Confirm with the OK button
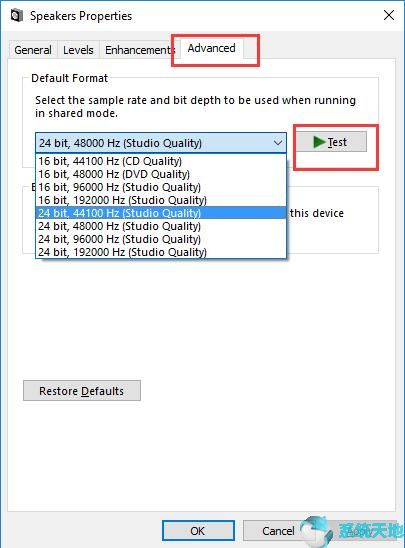The width and height of the screenshot is (405, 548). pyautogui.click(x=198, y=531)
